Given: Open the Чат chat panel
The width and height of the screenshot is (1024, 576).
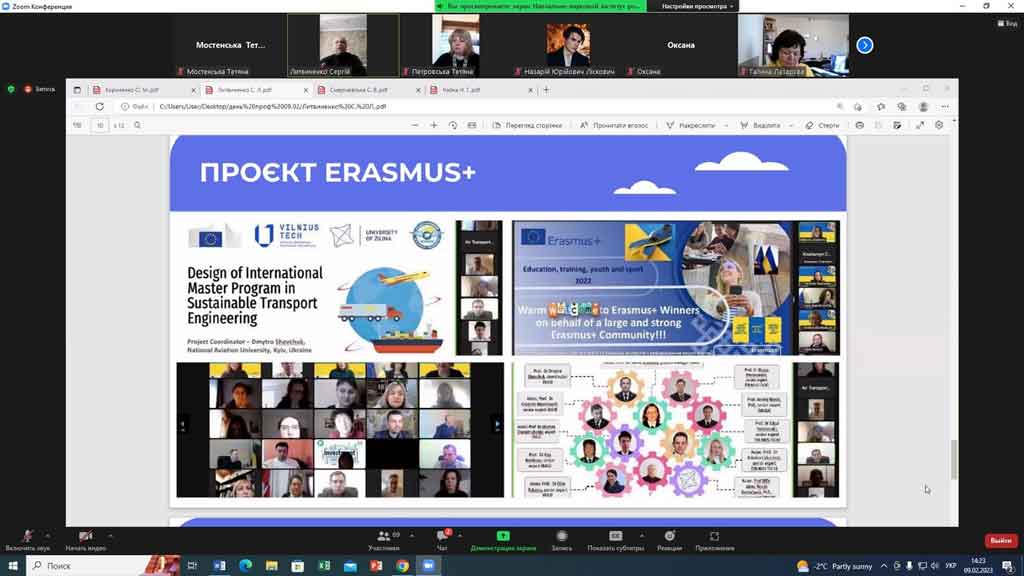Looking at the screenshot, I should point(442,538).
